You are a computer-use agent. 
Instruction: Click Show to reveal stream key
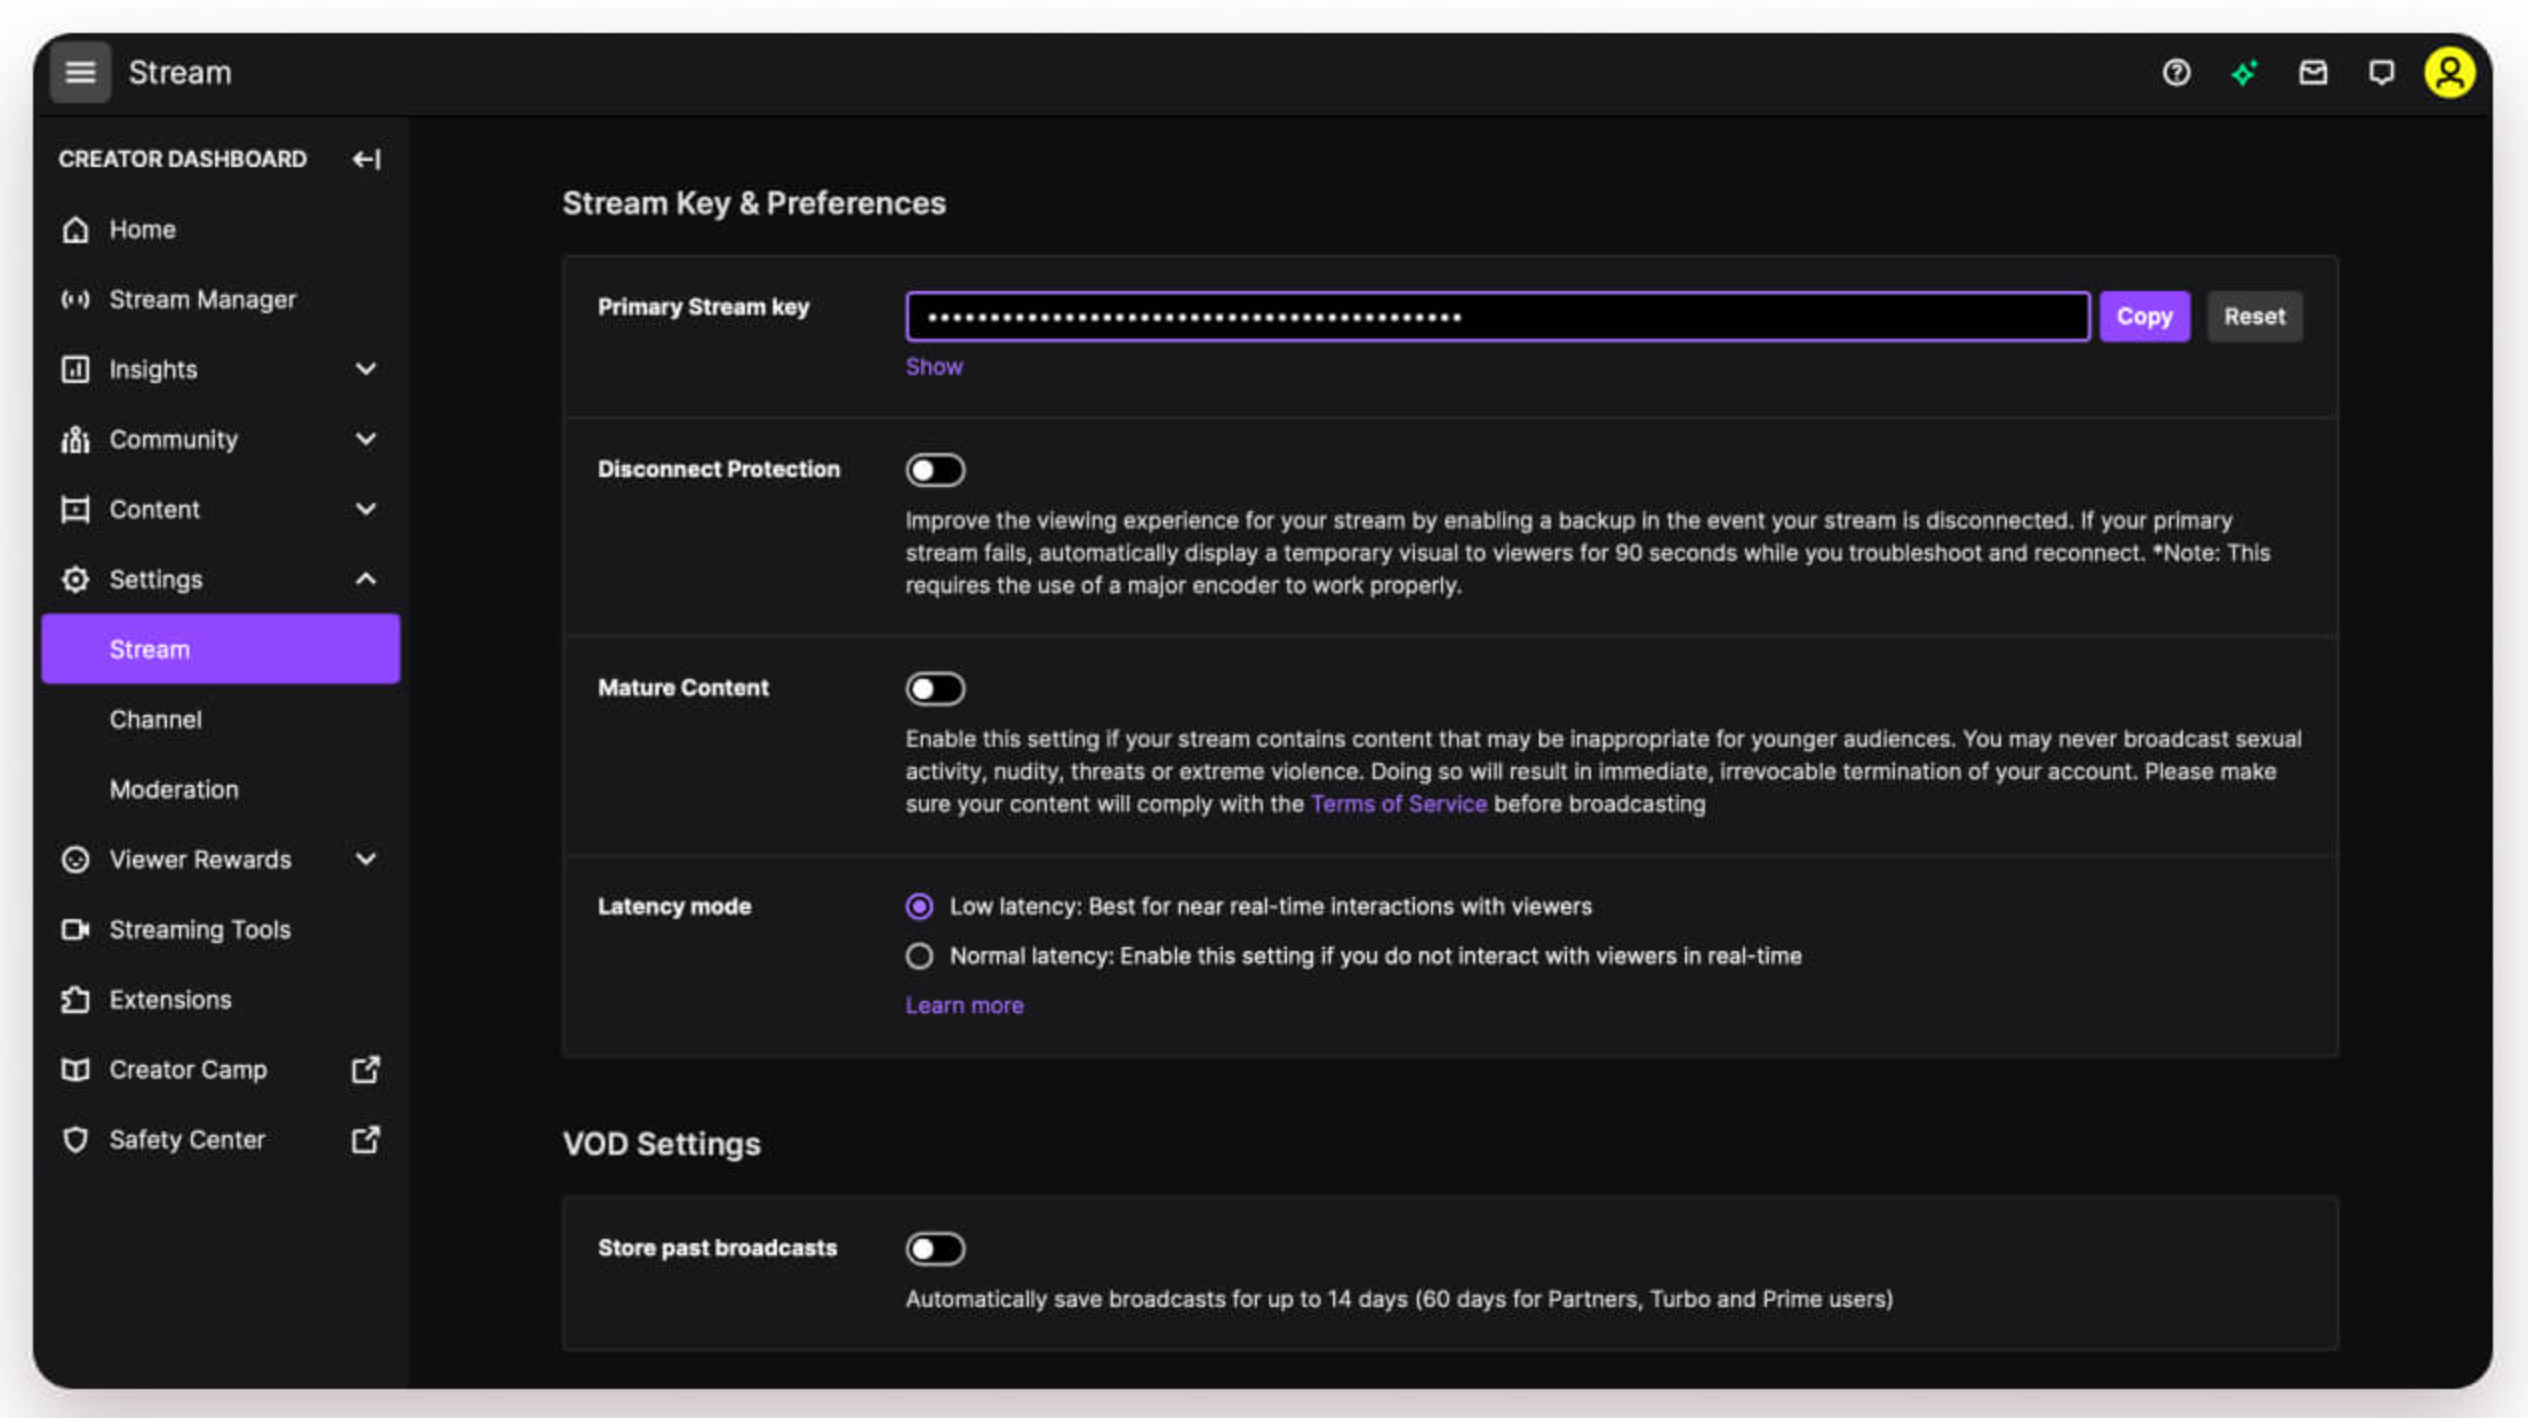coord(934,367)
